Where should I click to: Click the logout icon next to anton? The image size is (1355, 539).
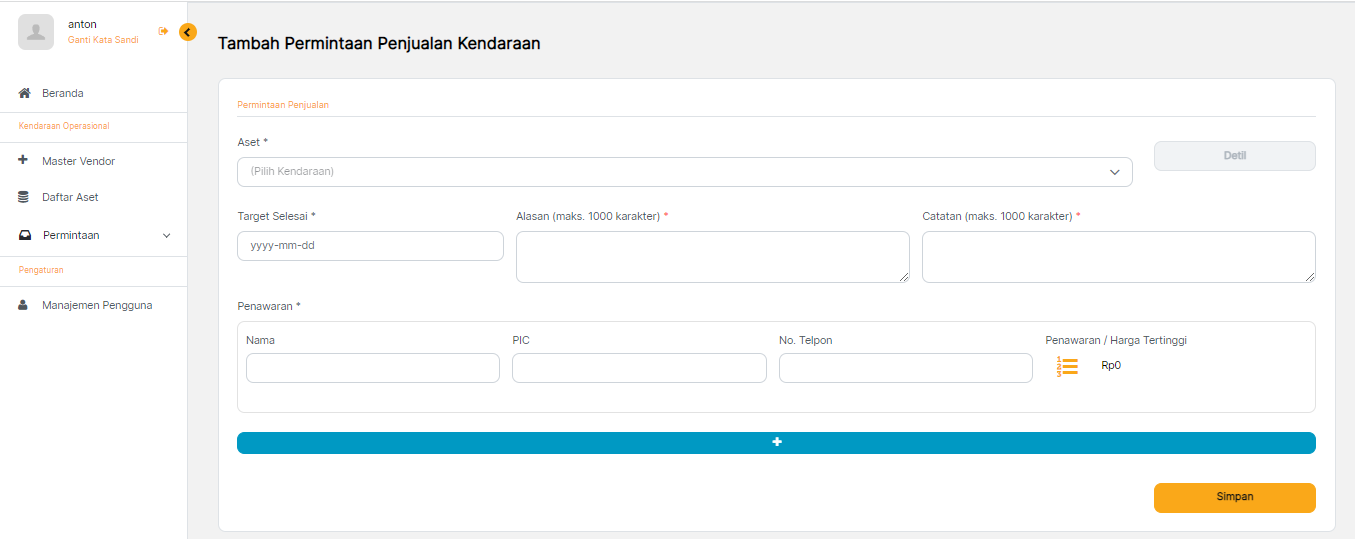click(163, 31)
